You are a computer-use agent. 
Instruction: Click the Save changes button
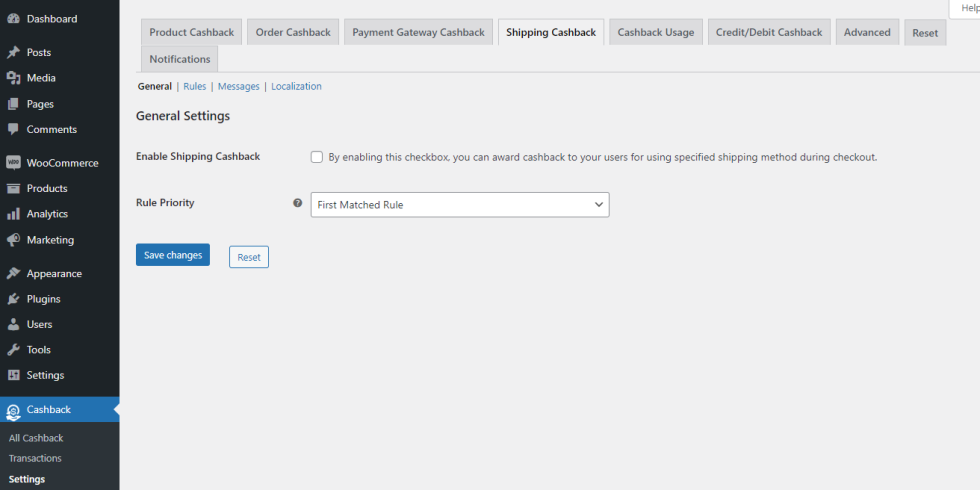tap(173, 255)
